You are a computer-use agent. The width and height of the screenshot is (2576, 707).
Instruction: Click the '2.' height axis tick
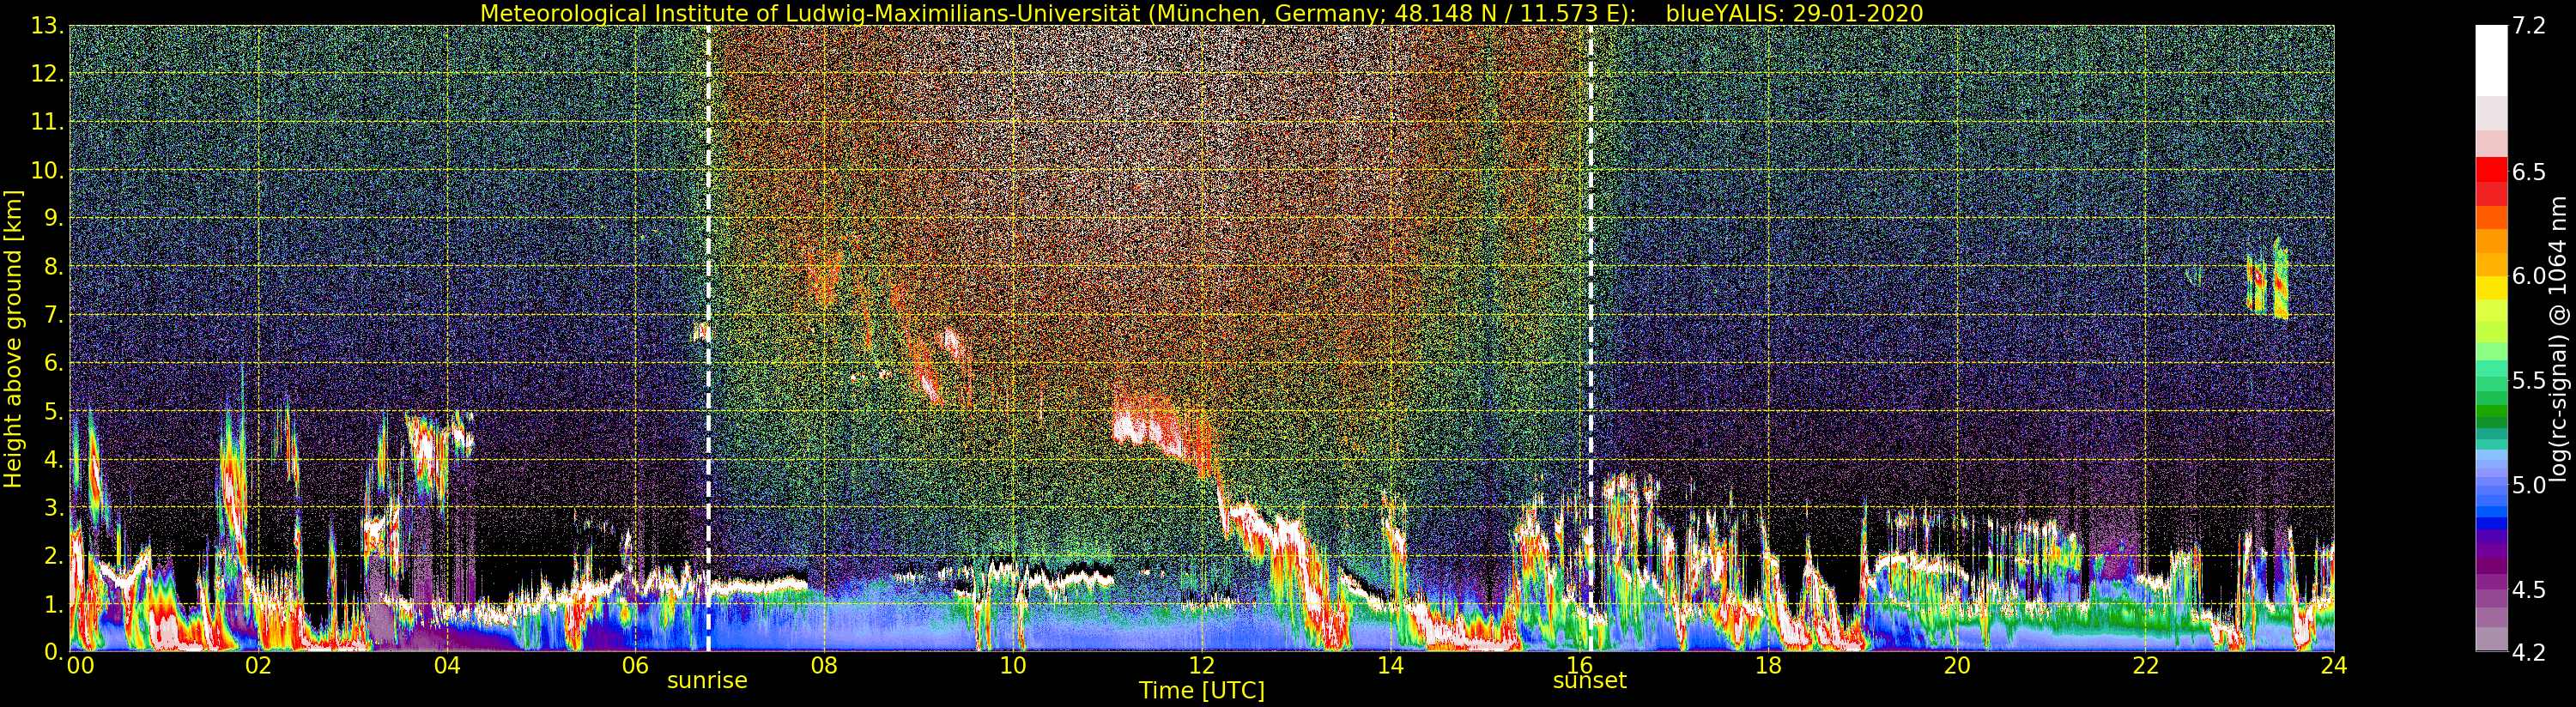[x=54, y=555]
